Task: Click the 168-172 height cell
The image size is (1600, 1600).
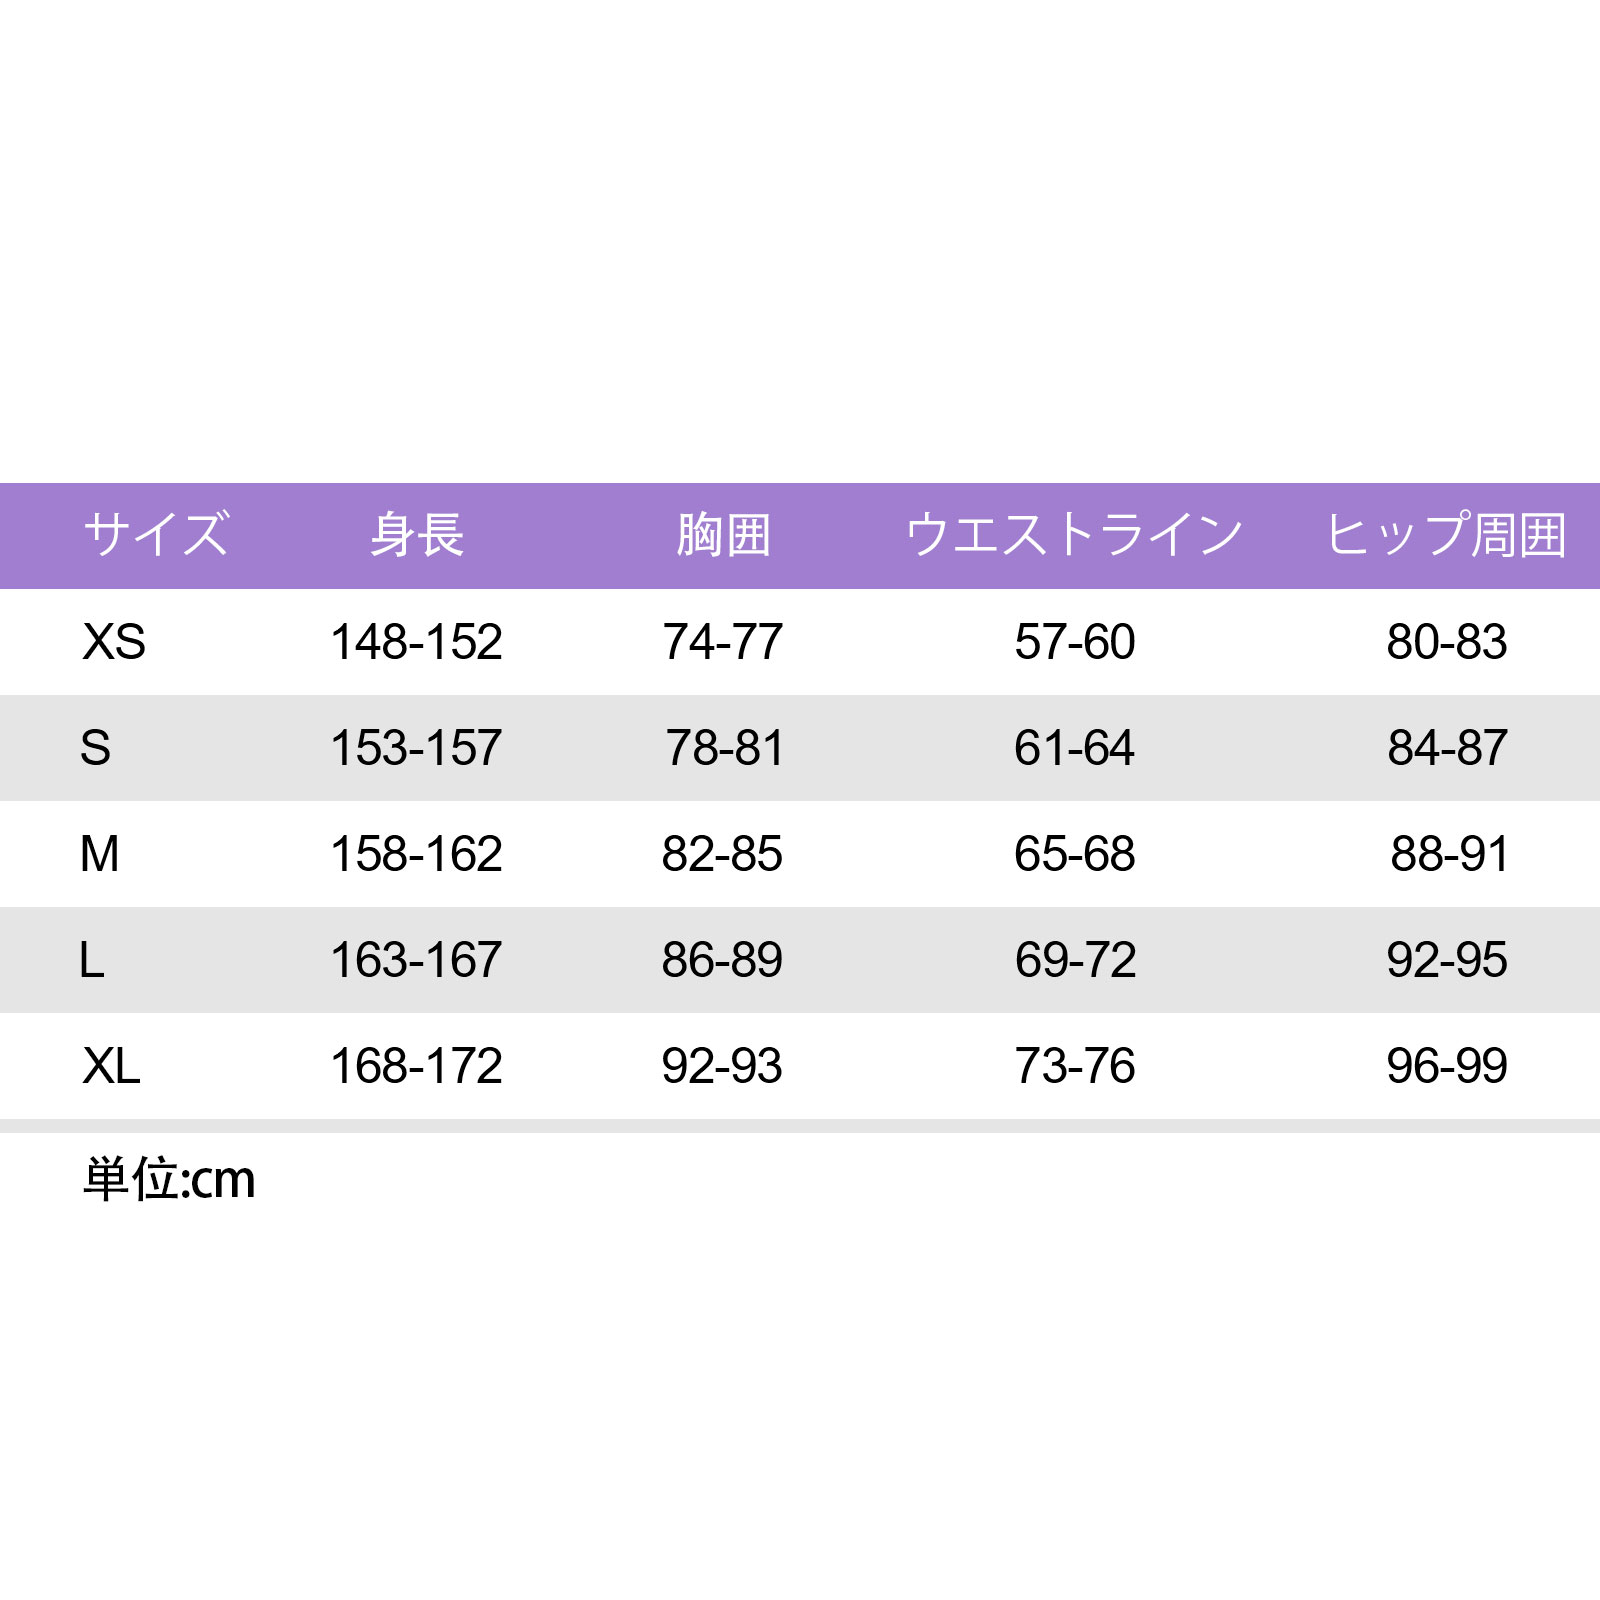Action: tap(416, 1066)
